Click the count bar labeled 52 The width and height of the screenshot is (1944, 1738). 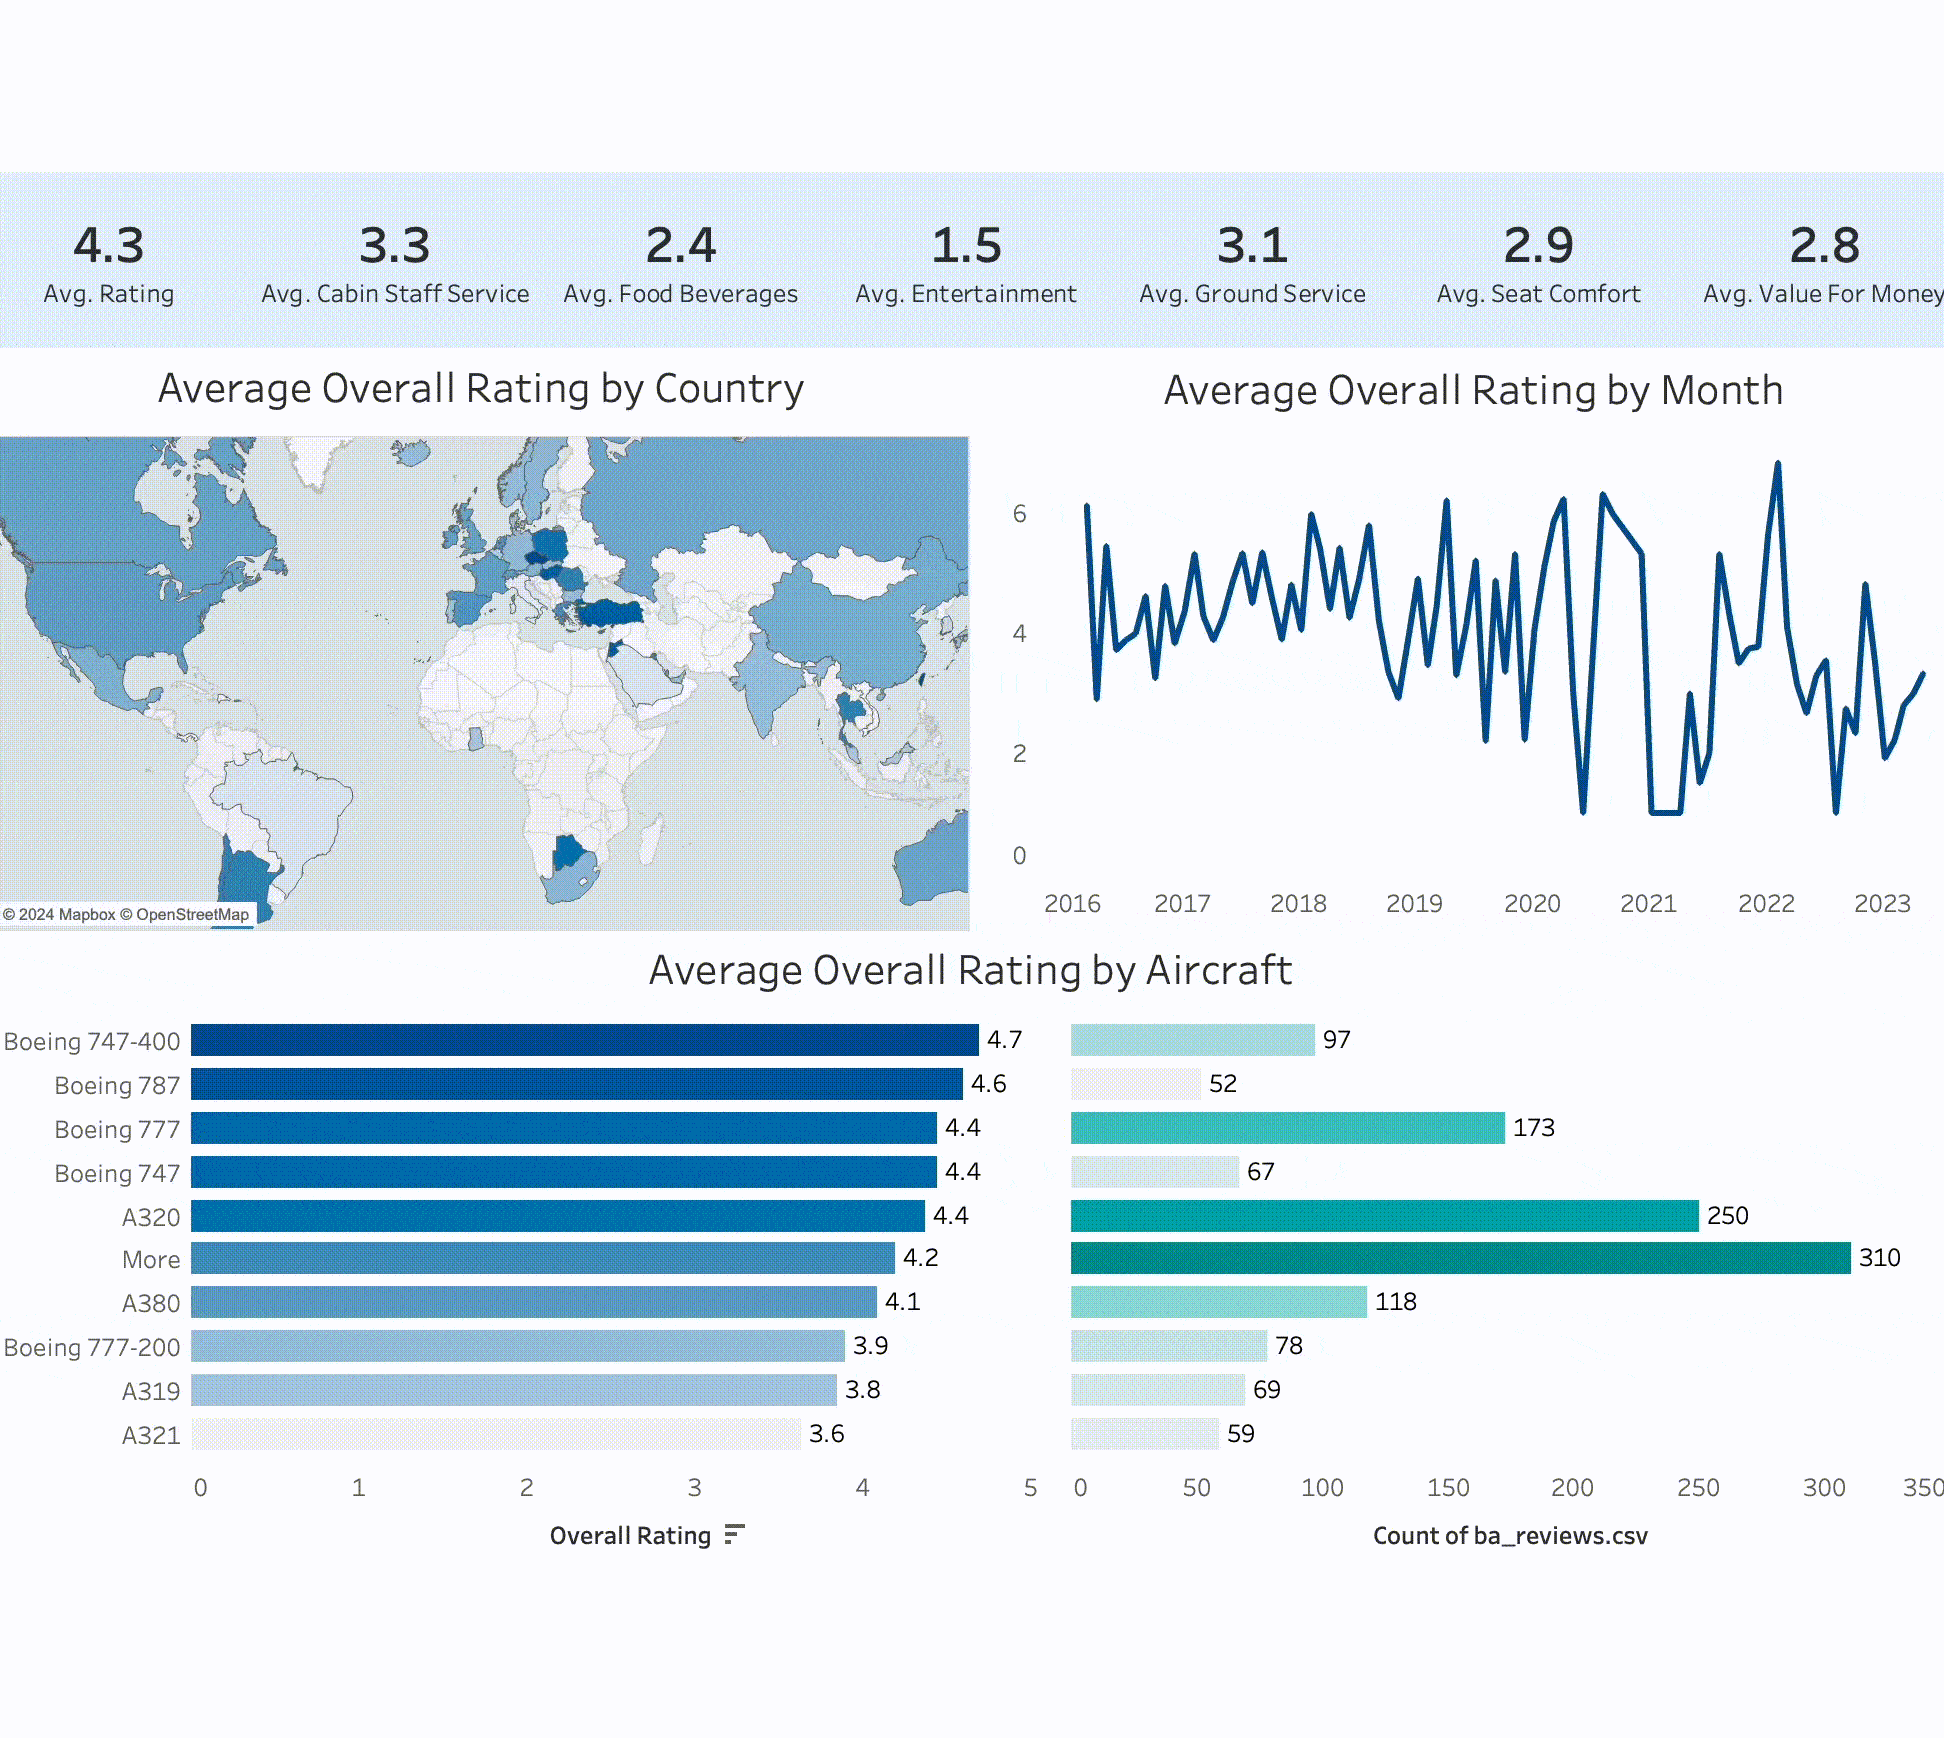coord(1136,1084)
